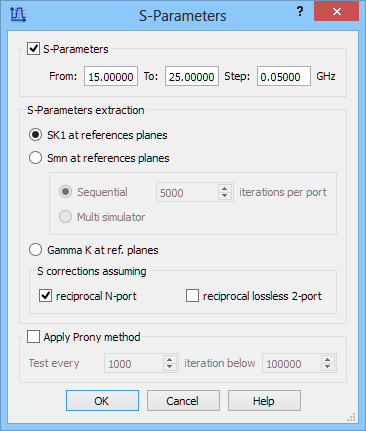The width and height of the screenshot is (366, 431).
Task: Click the Step frequency field
Action: [x=284, y=76]
